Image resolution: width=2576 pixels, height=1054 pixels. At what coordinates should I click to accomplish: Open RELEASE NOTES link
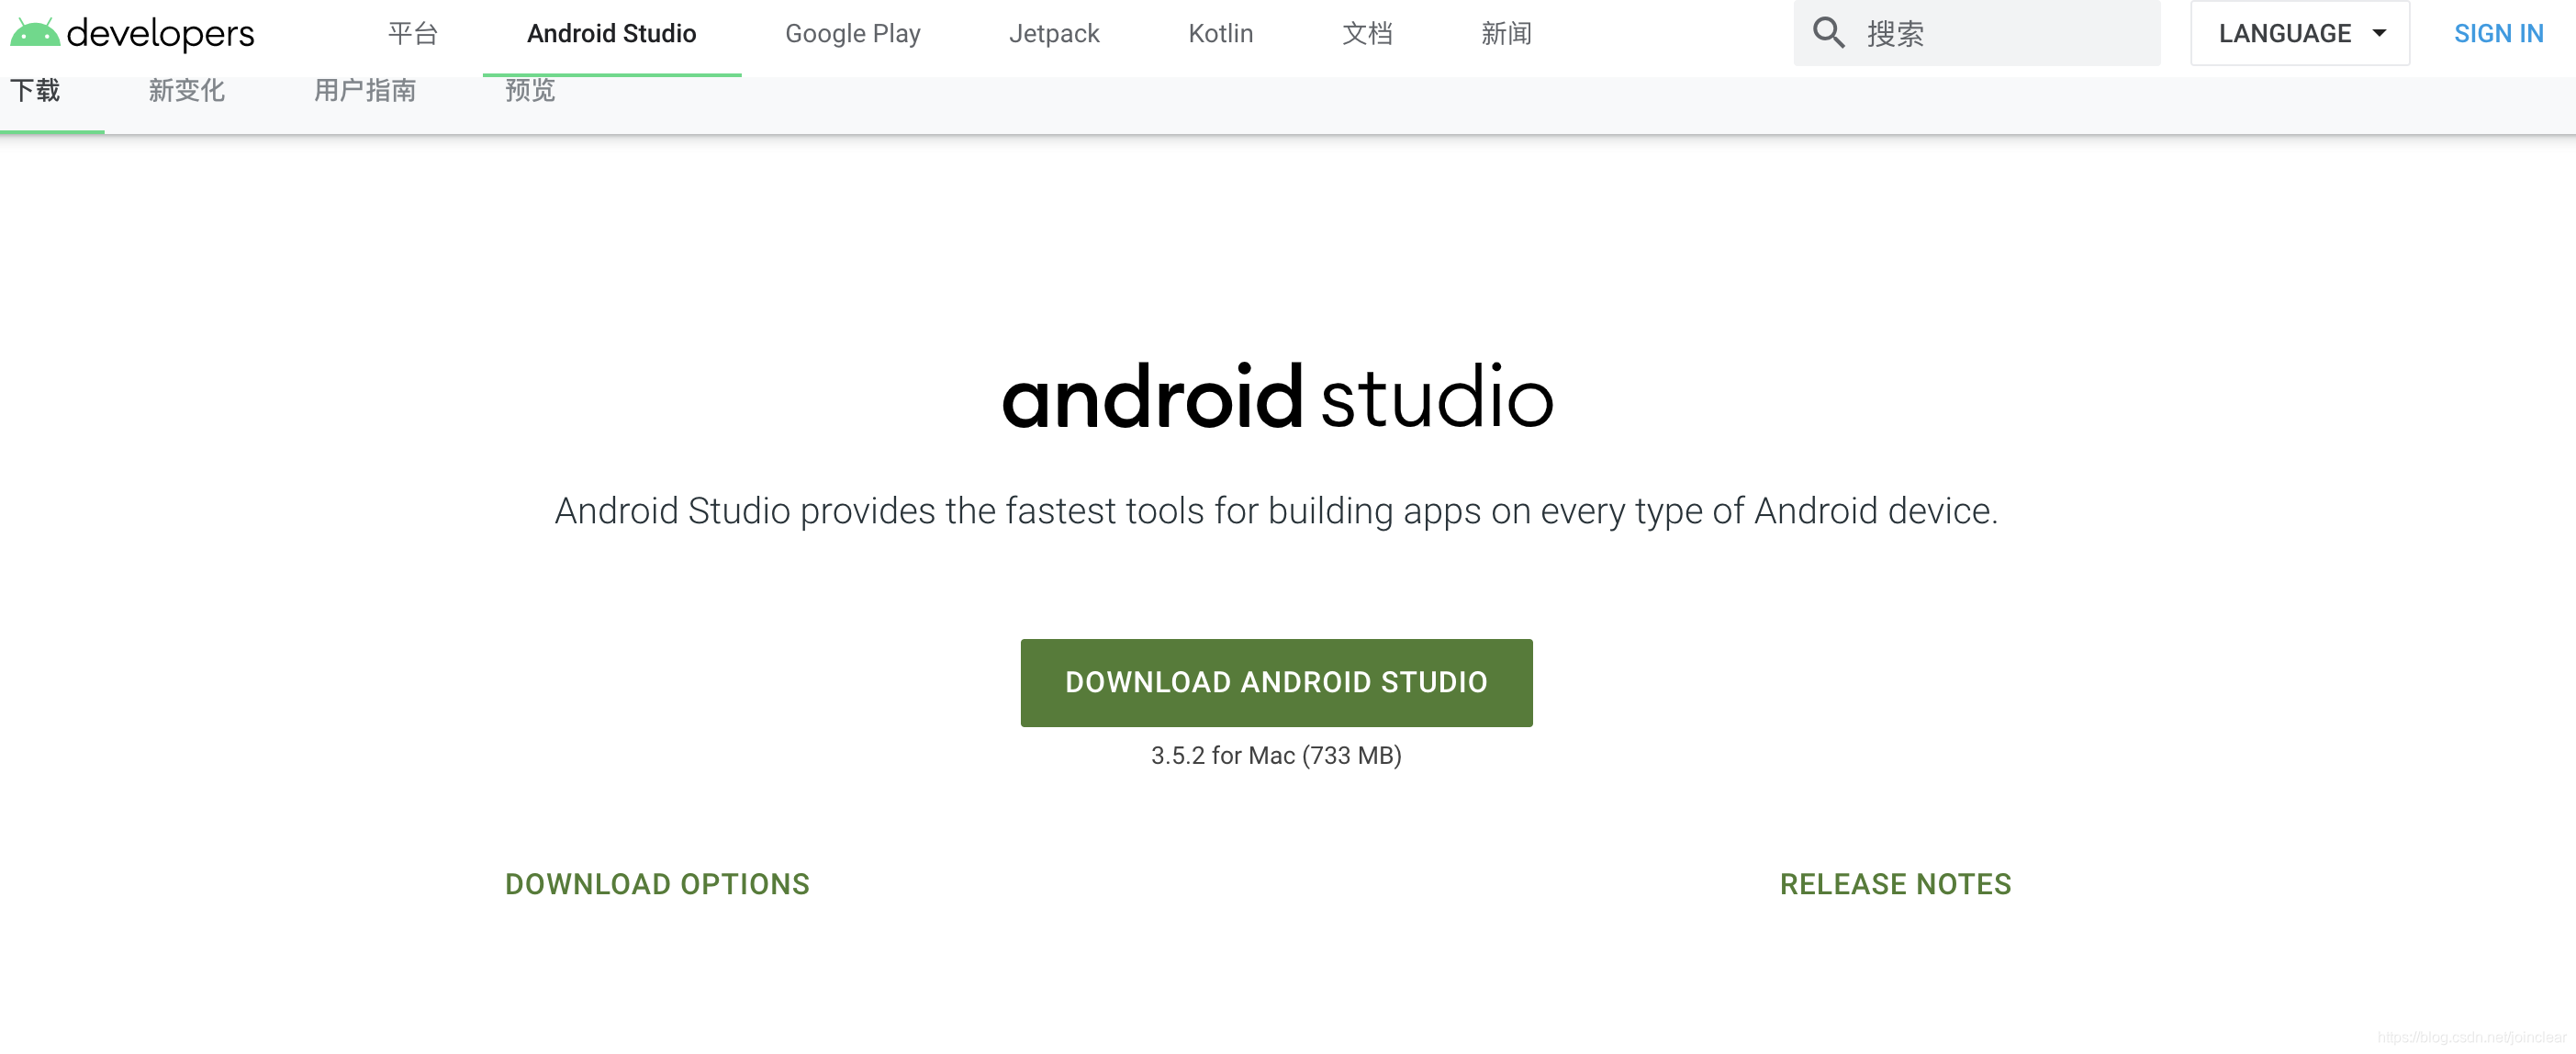pos(1895,884)
